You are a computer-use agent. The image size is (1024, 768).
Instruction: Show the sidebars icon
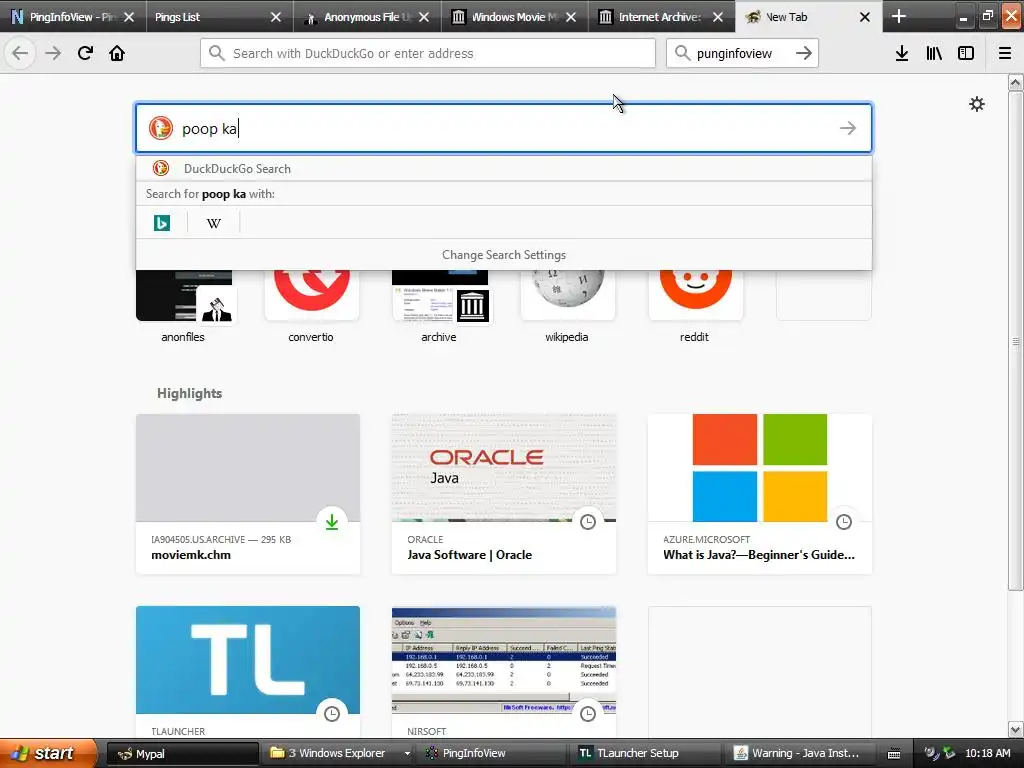click(x=966, y=53)
